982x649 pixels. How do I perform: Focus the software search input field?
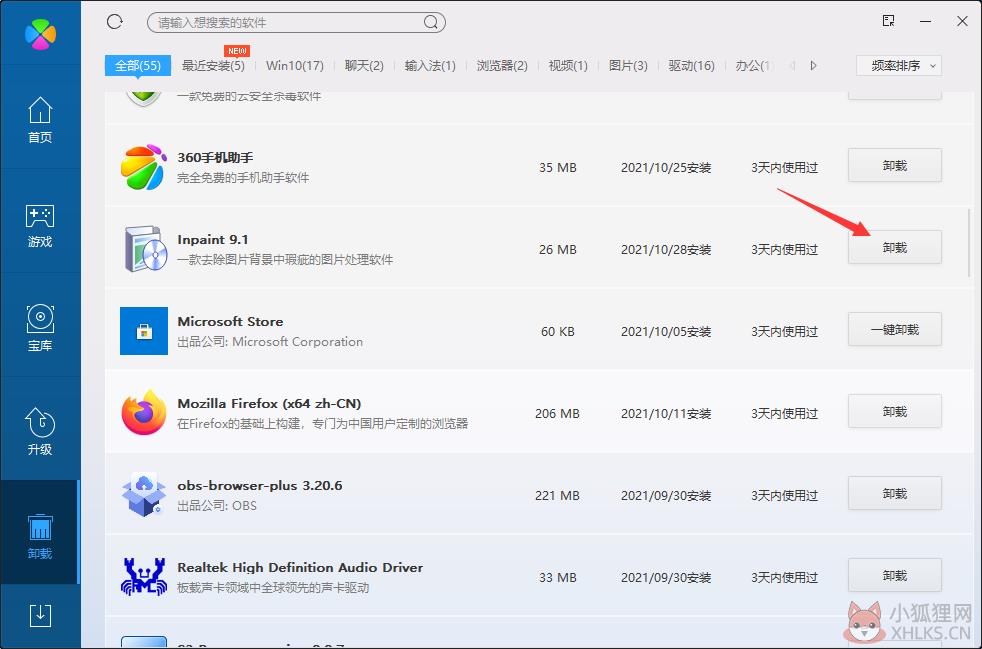pyautogui.click(x=296, y=23)
